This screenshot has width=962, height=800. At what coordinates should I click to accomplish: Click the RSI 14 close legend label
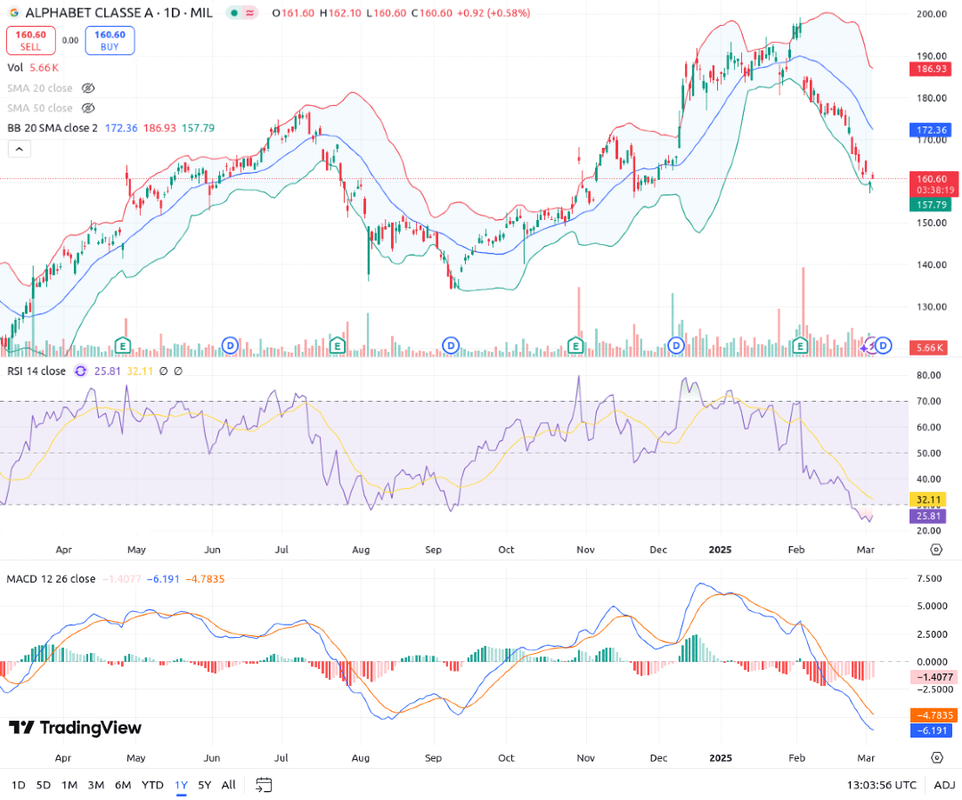(36, 371)
